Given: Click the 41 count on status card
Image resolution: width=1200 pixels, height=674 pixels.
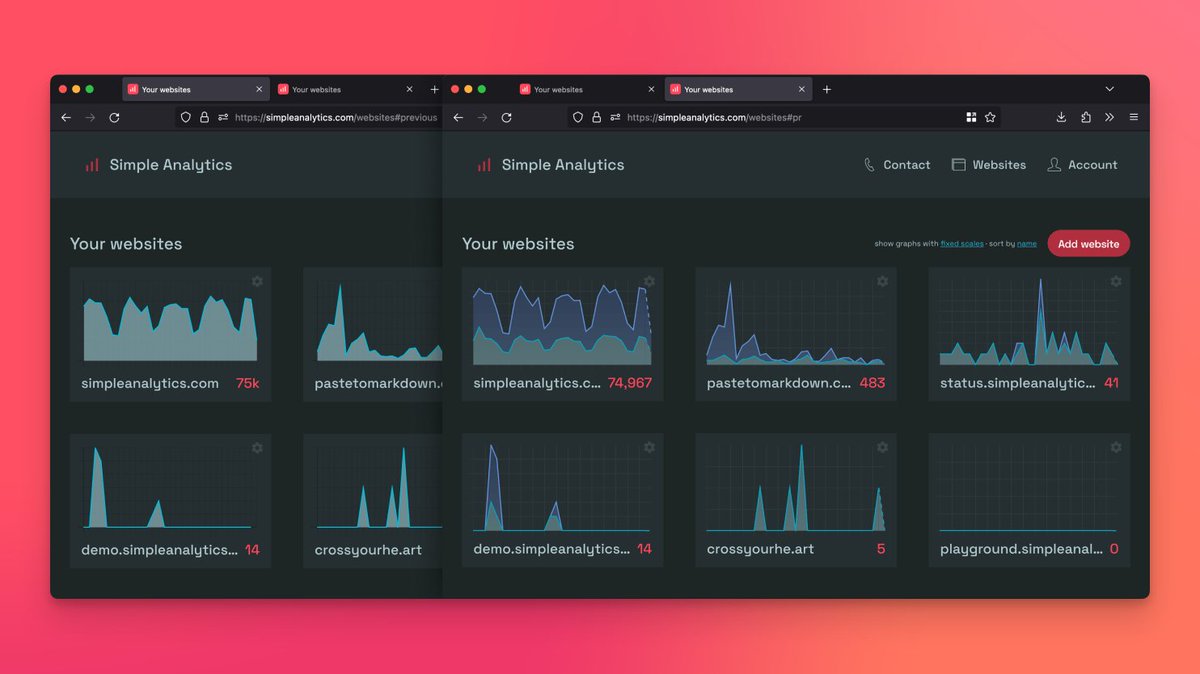Looking at the screenshot, I should click(1112, 383).
